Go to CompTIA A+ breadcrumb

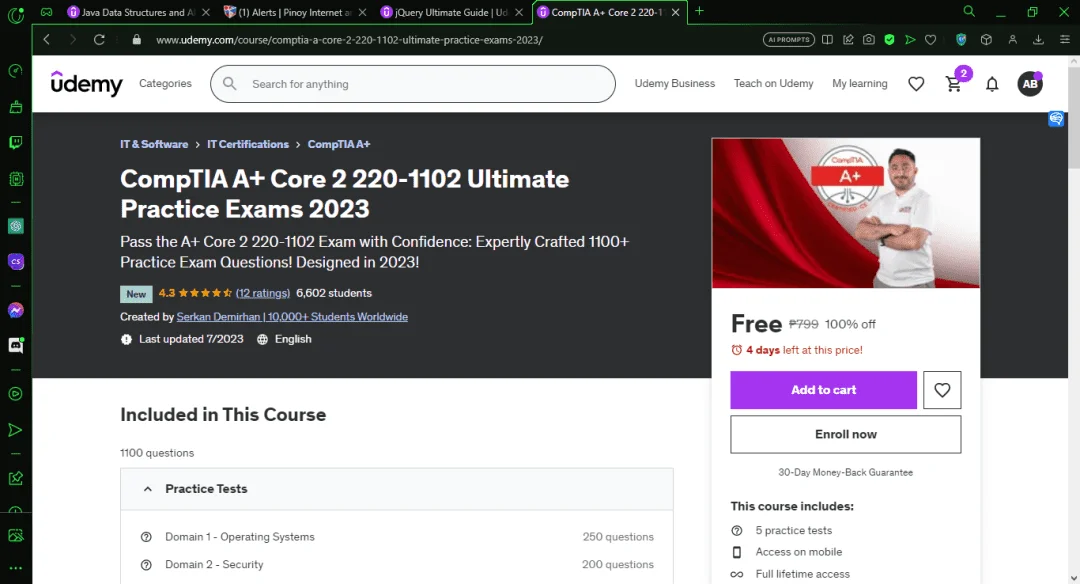pyautogui.click(x=339, y=144)
